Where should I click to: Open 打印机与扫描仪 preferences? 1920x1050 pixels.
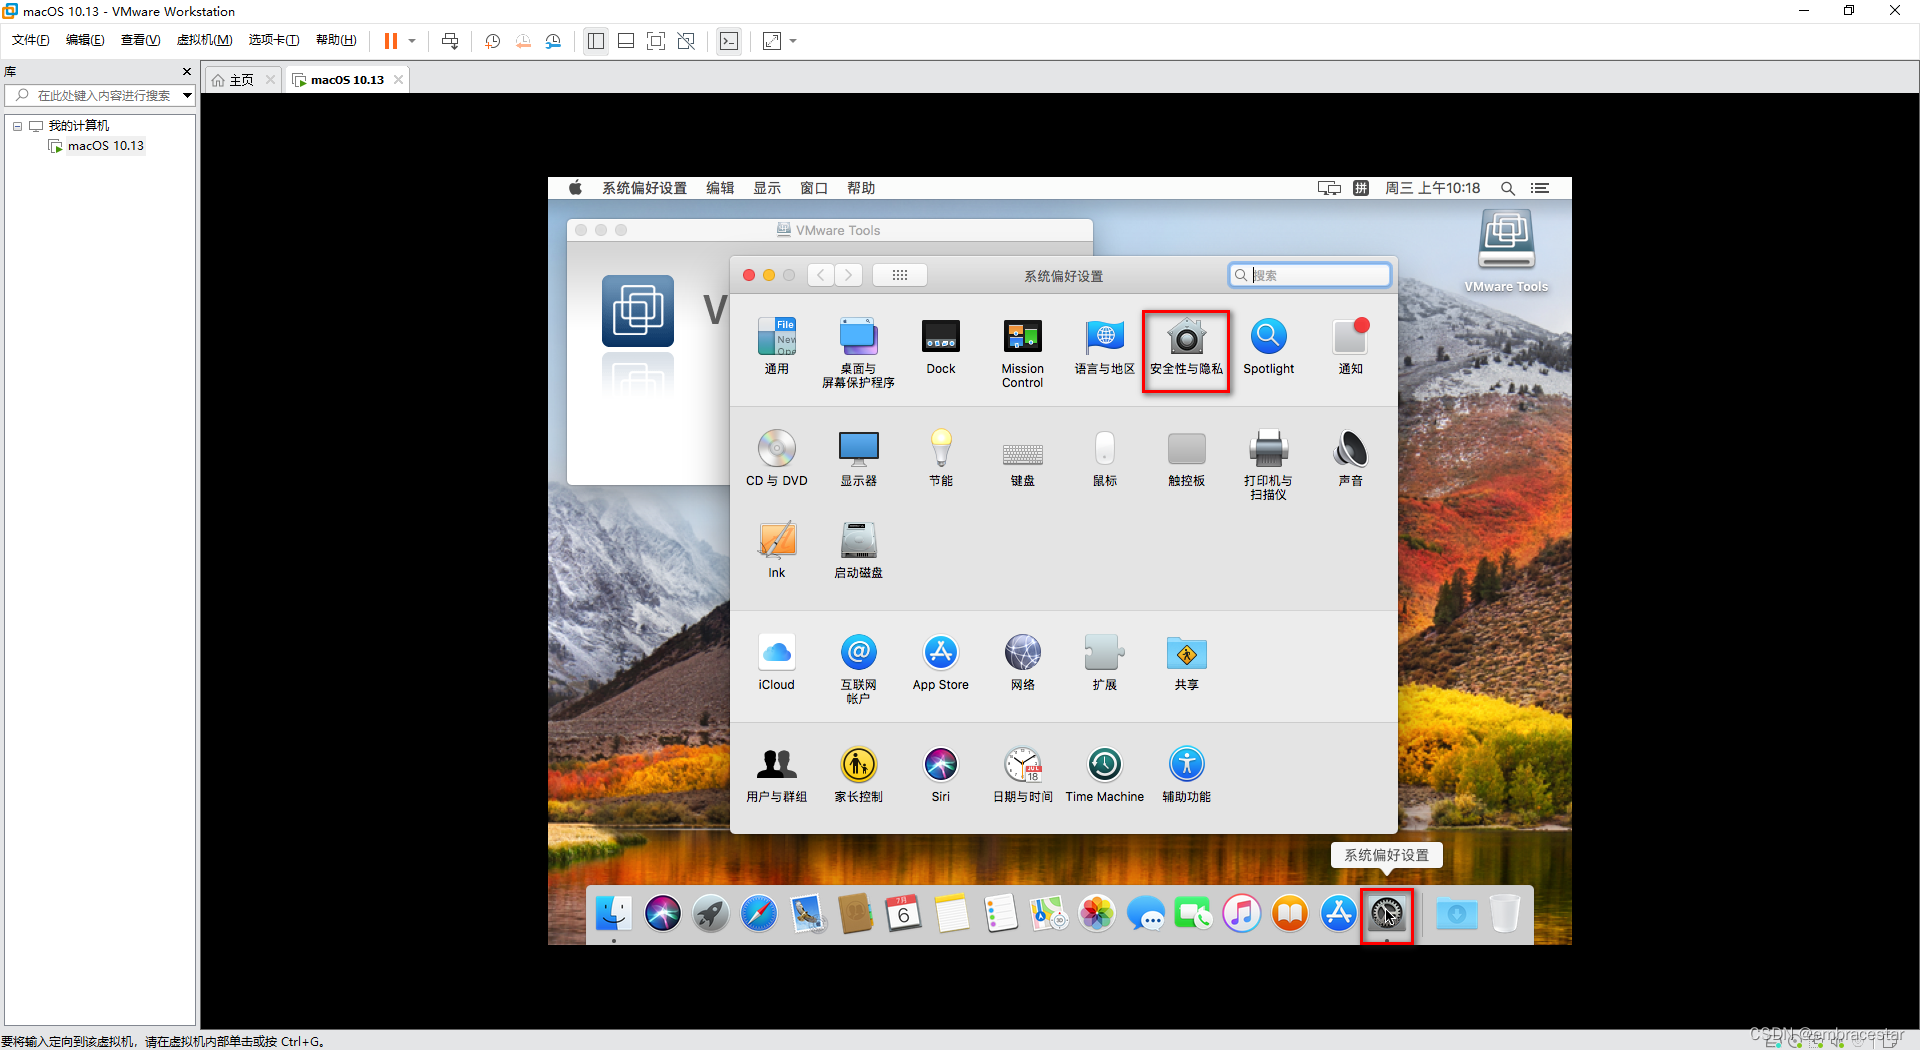(x=1269, y=465)
